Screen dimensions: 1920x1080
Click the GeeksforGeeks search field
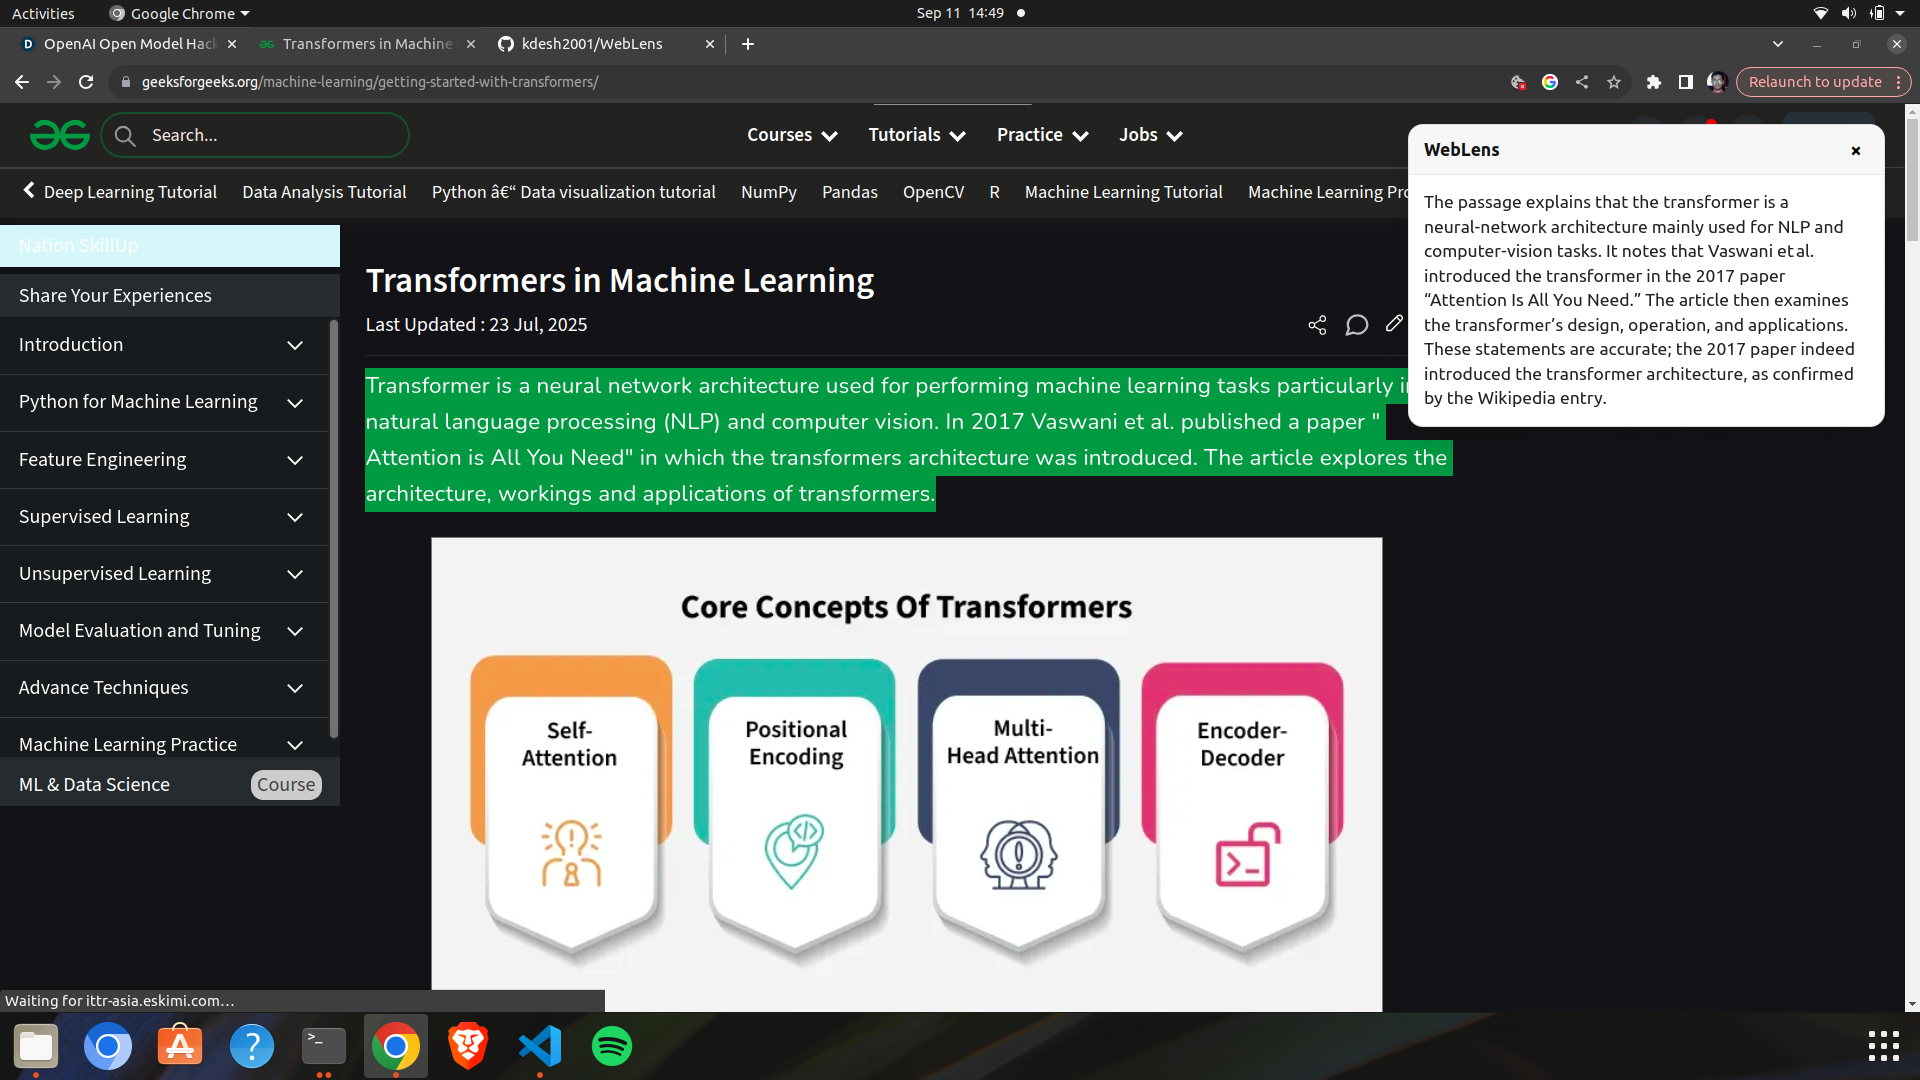[x=270, y=135]
